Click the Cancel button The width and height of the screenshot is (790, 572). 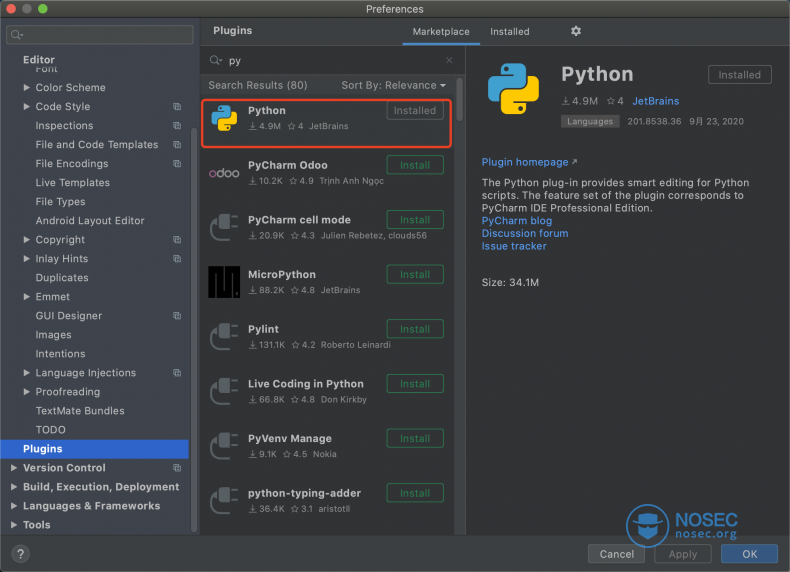[616, 554]
